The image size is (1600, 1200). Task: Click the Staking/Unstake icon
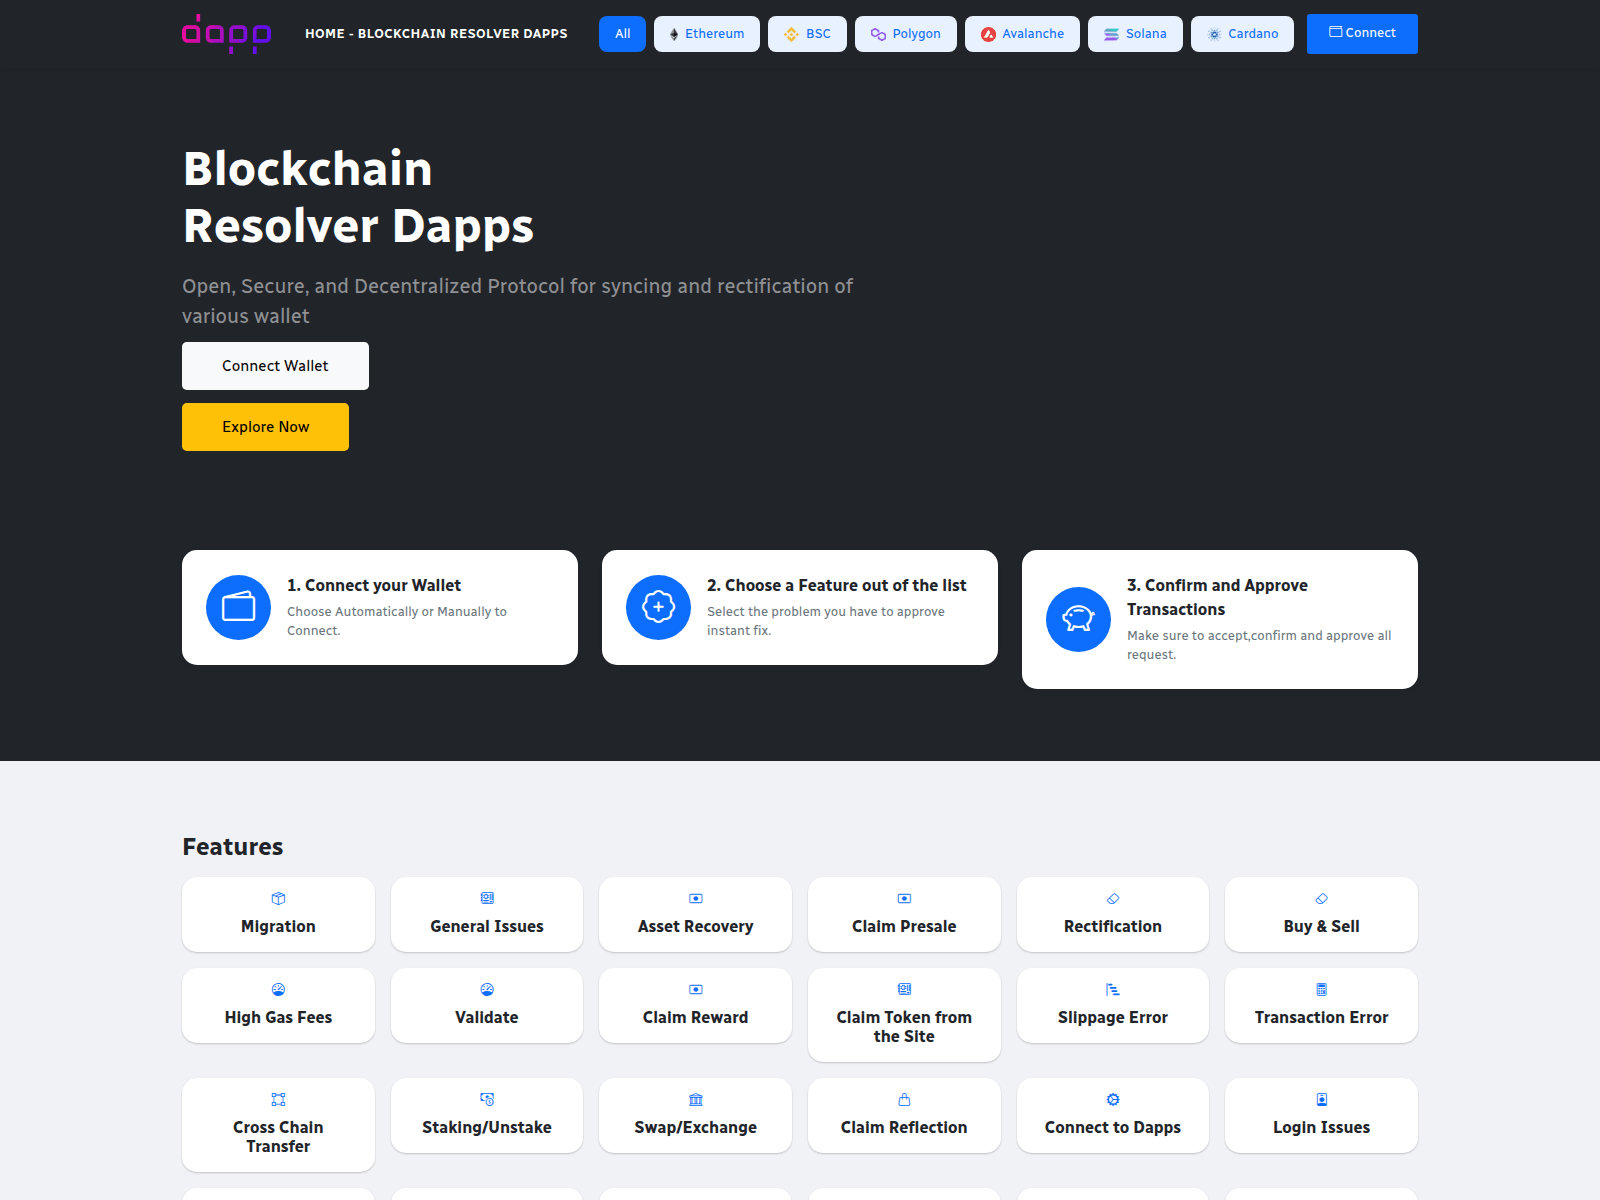487,1099
